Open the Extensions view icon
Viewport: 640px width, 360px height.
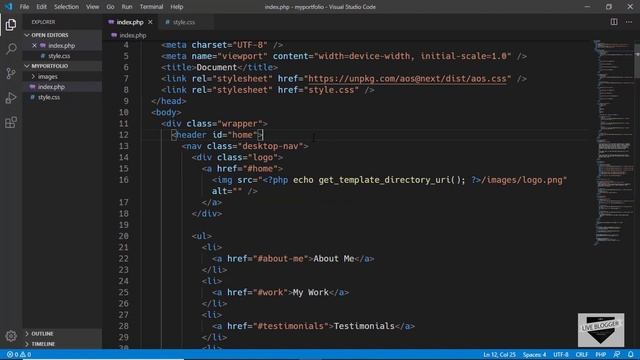point(11,122)
